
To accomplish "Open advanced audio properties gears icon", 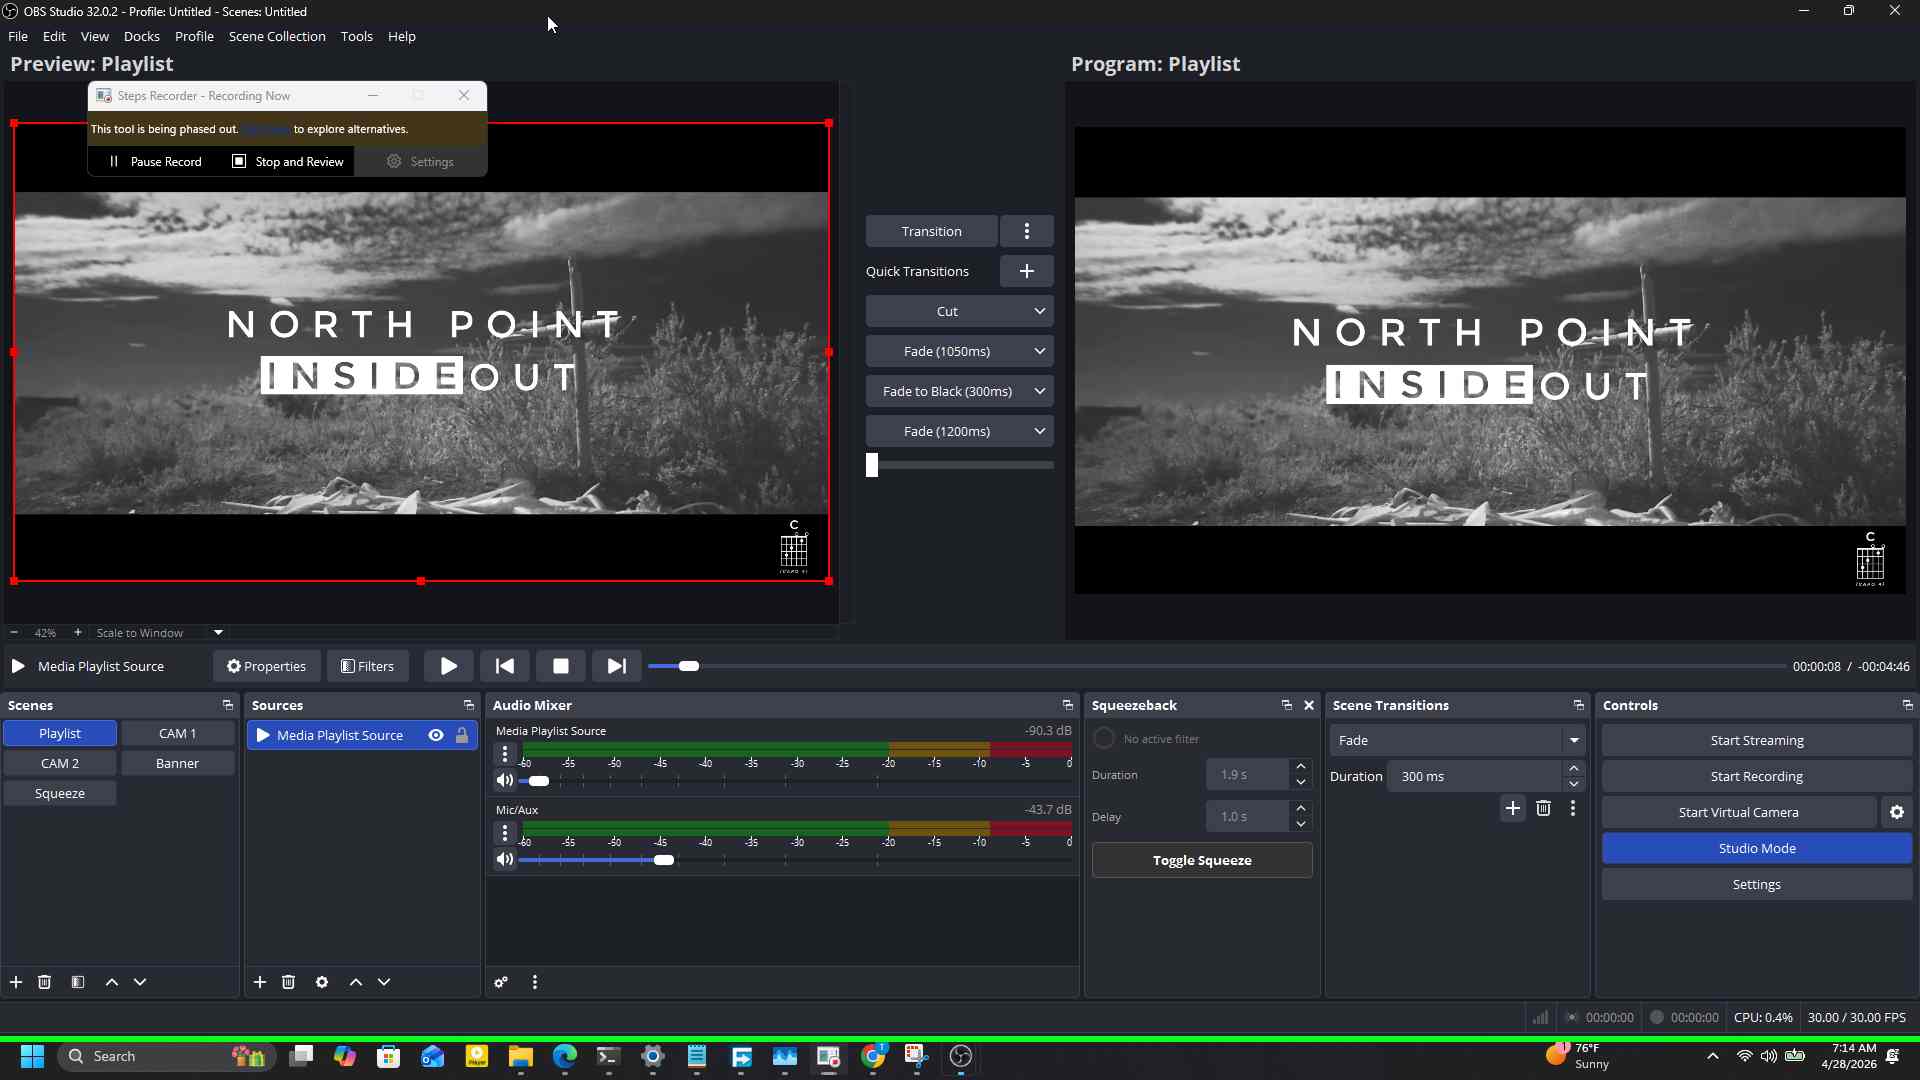I will coord(501,982).
